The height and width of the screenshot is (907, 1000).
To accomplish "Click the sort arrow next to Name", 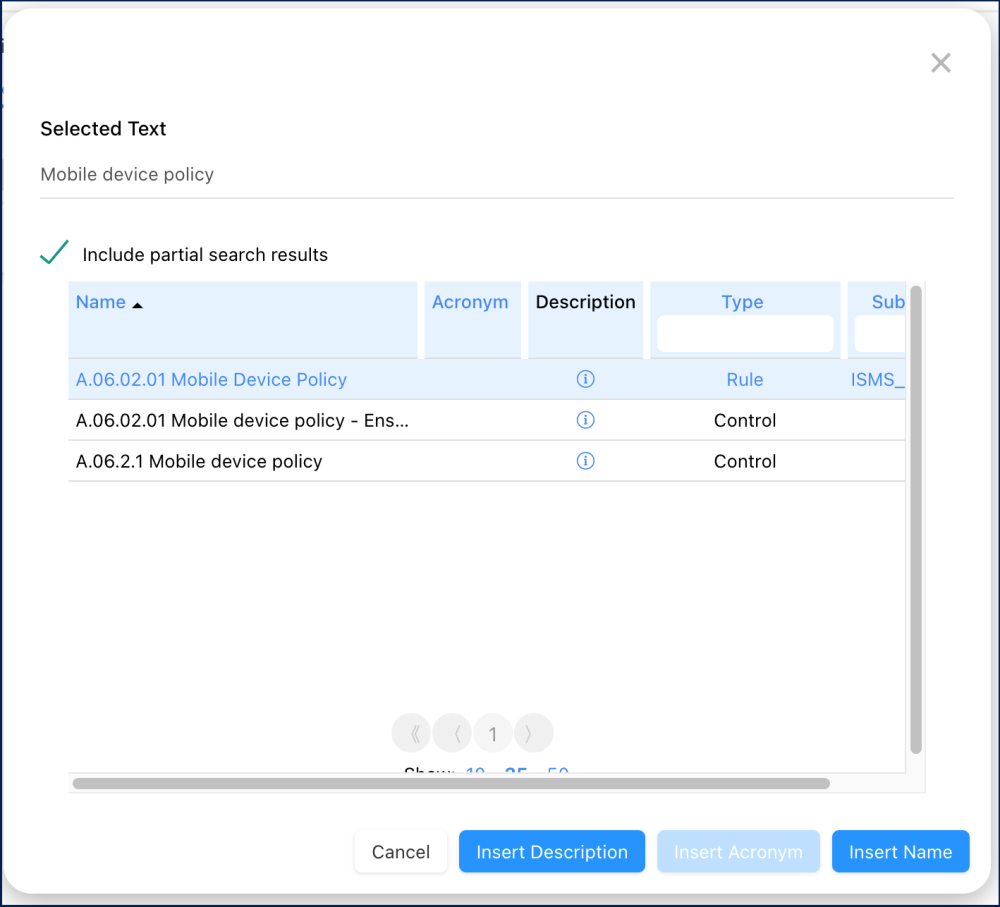I will coord(138,304).
